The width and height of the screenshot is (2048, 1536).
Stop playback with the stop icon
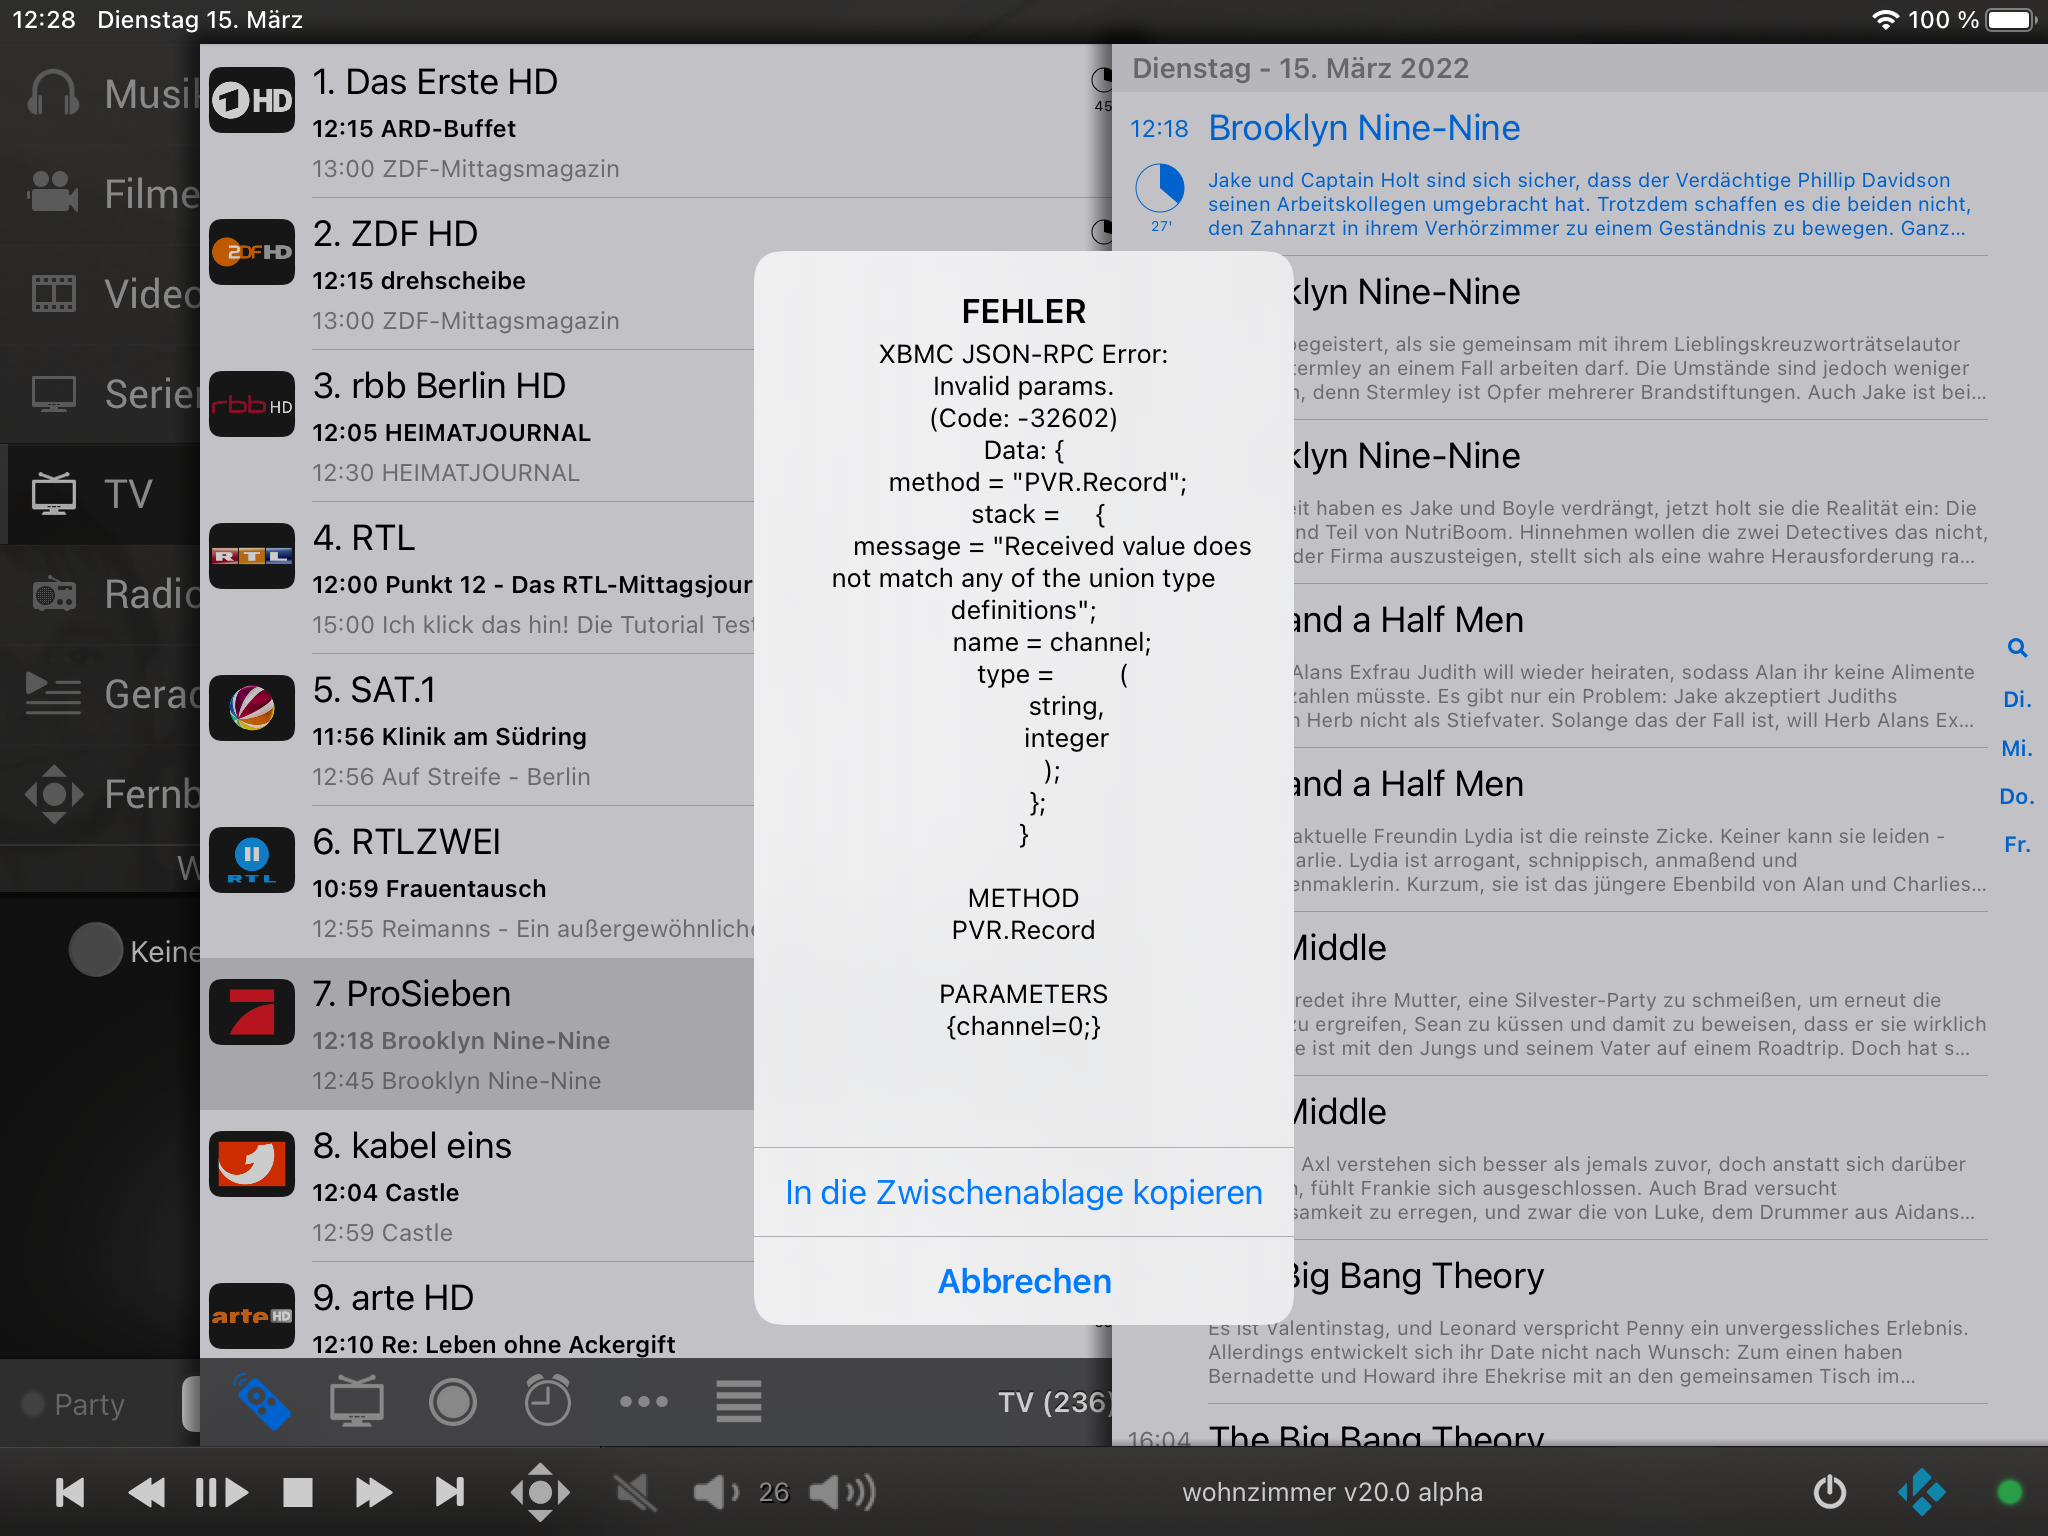pos(295,1492)
